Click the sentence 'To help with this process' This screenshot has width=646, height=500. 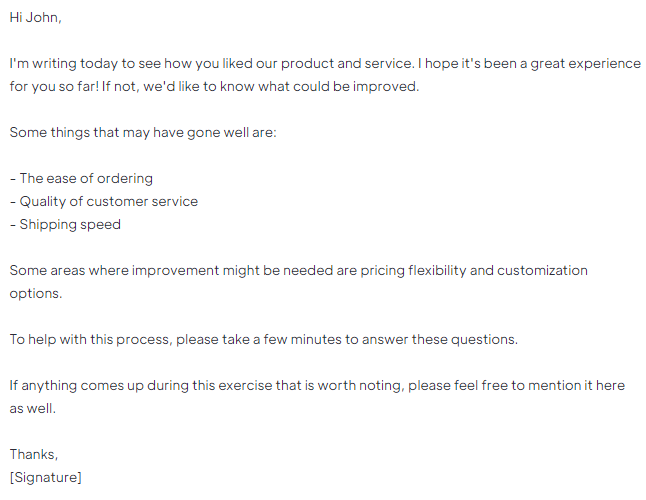pyautogui.click(x=264, y=339)
